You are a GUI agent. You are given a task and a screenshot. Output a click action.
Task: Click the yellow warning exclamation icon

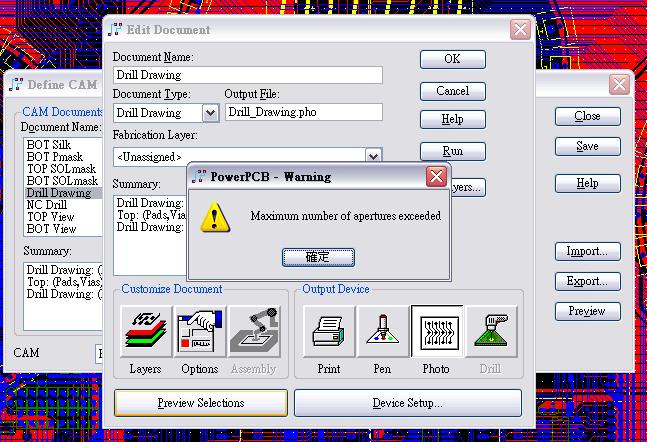coord(215,217)
